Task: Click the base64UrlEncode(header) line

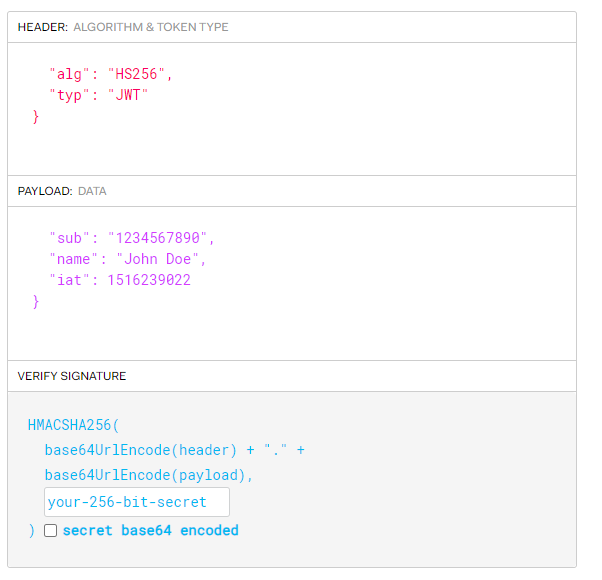Action: click(139, 450)
